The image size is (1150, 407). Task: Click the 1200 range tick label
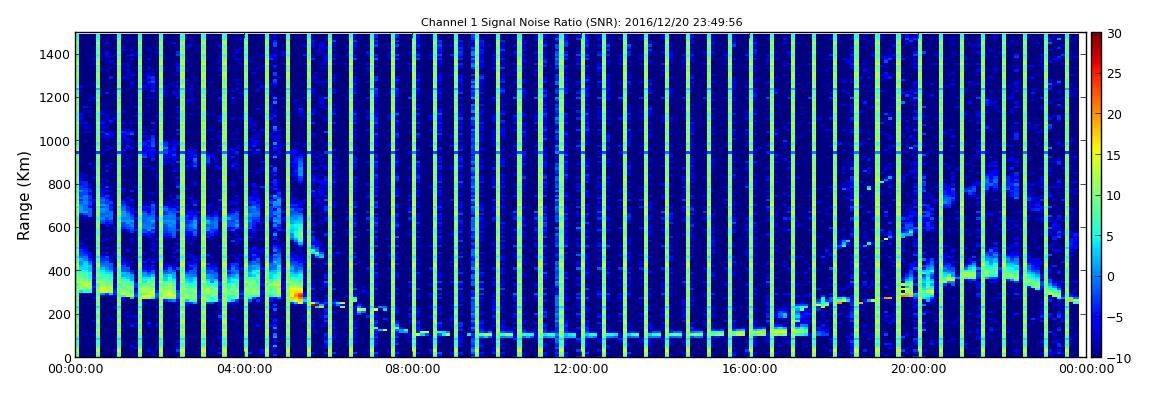point(56,98)
